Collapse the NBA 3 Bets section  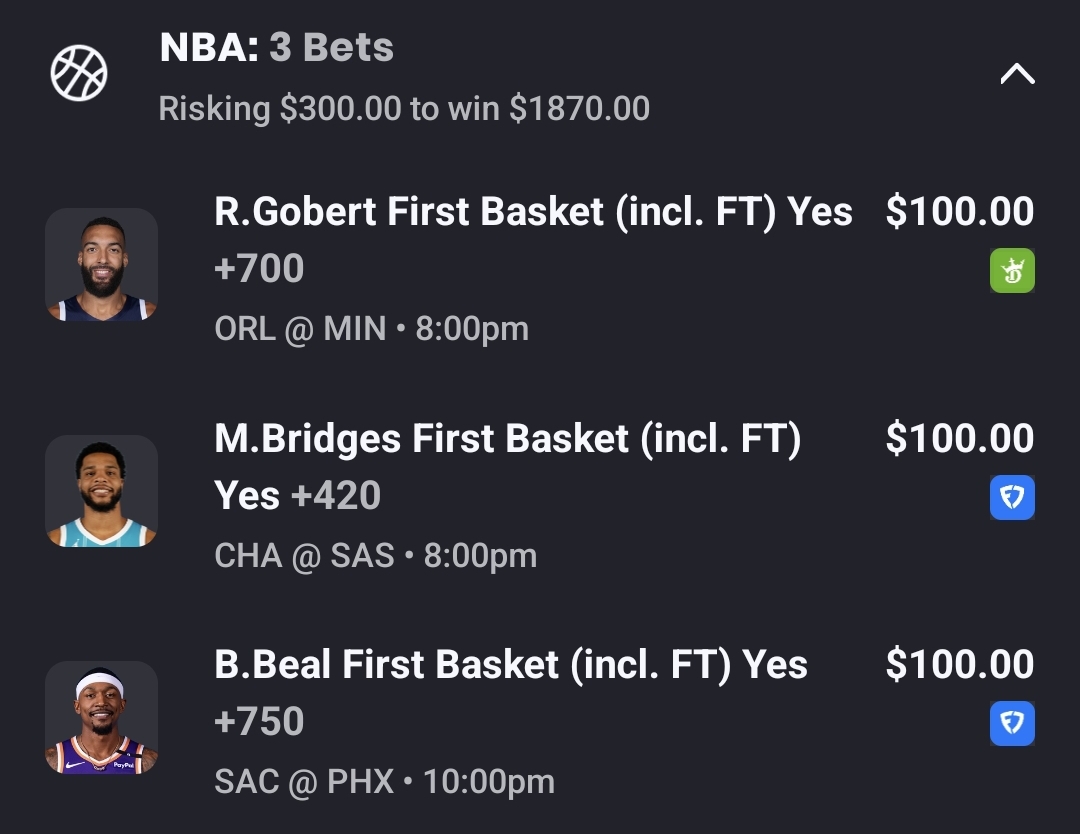coord(1017,74)
